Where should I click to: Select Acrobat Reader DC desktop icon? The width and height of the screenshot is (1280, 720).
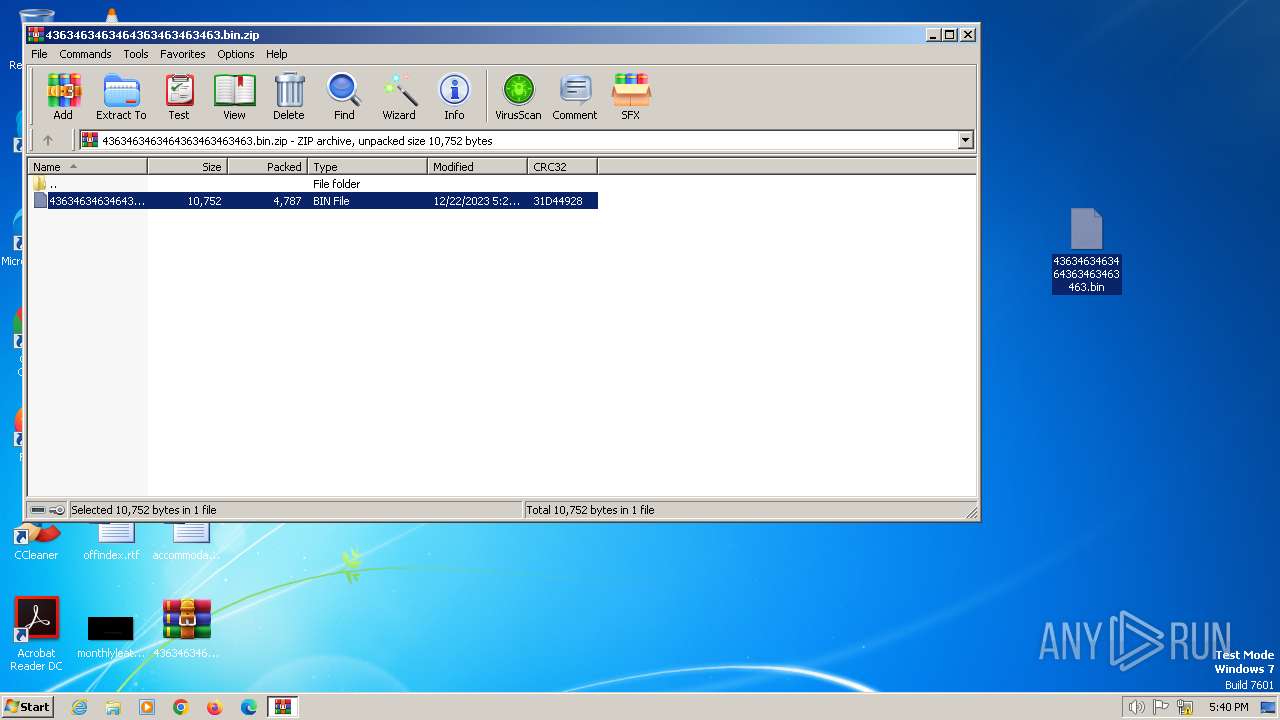36,634
